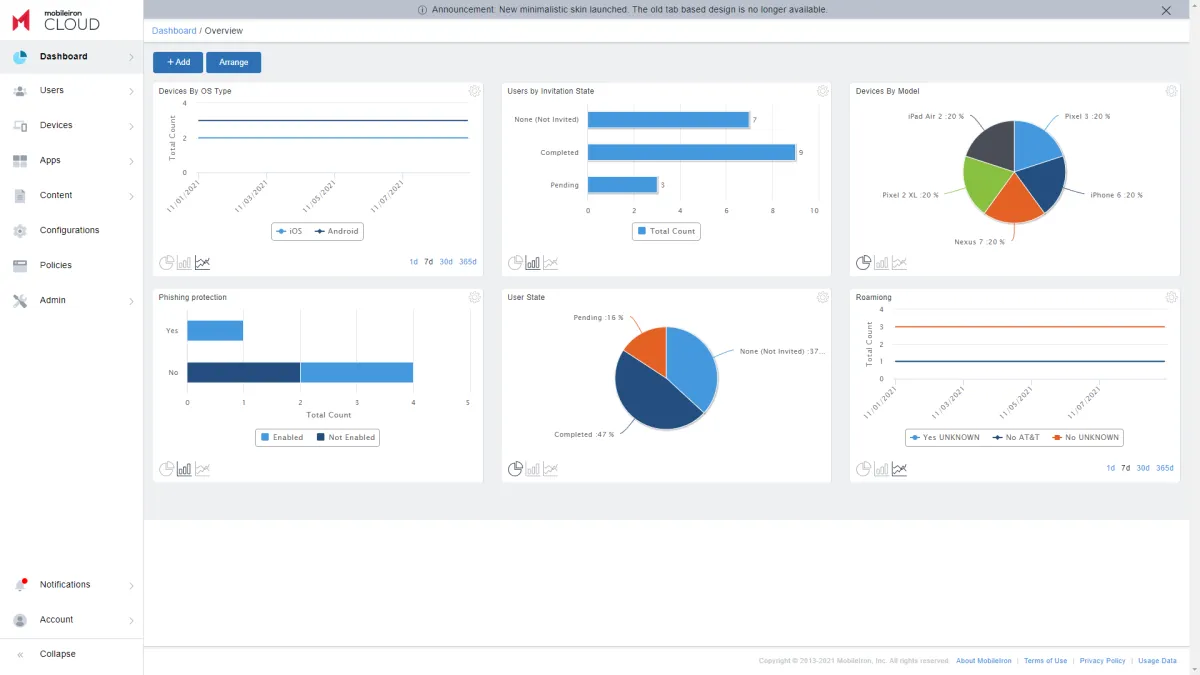1200x675 pixels.
Task: Open Notifications bell in sidebar
Action: [20, 584]
